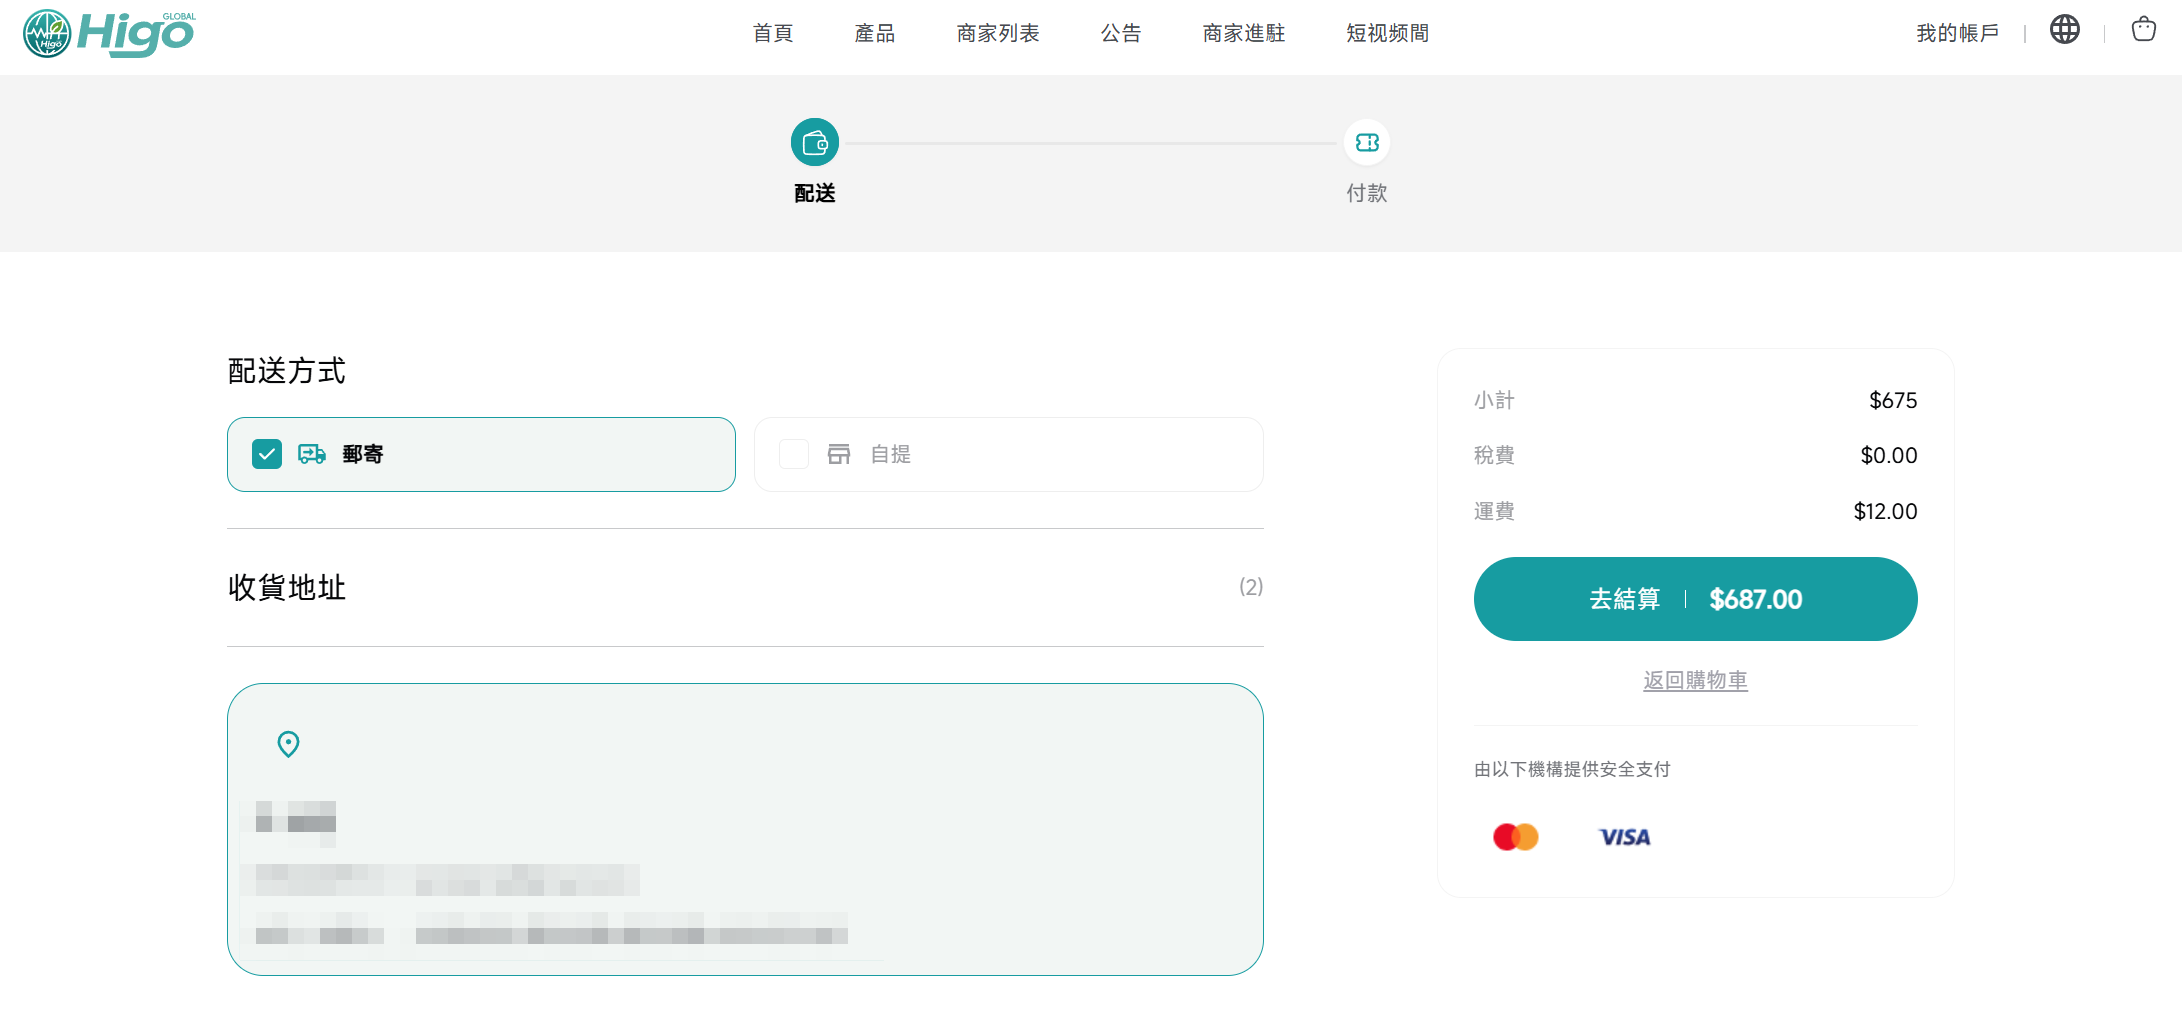Select the blurred shipping address card

click(x=745, y=829)
